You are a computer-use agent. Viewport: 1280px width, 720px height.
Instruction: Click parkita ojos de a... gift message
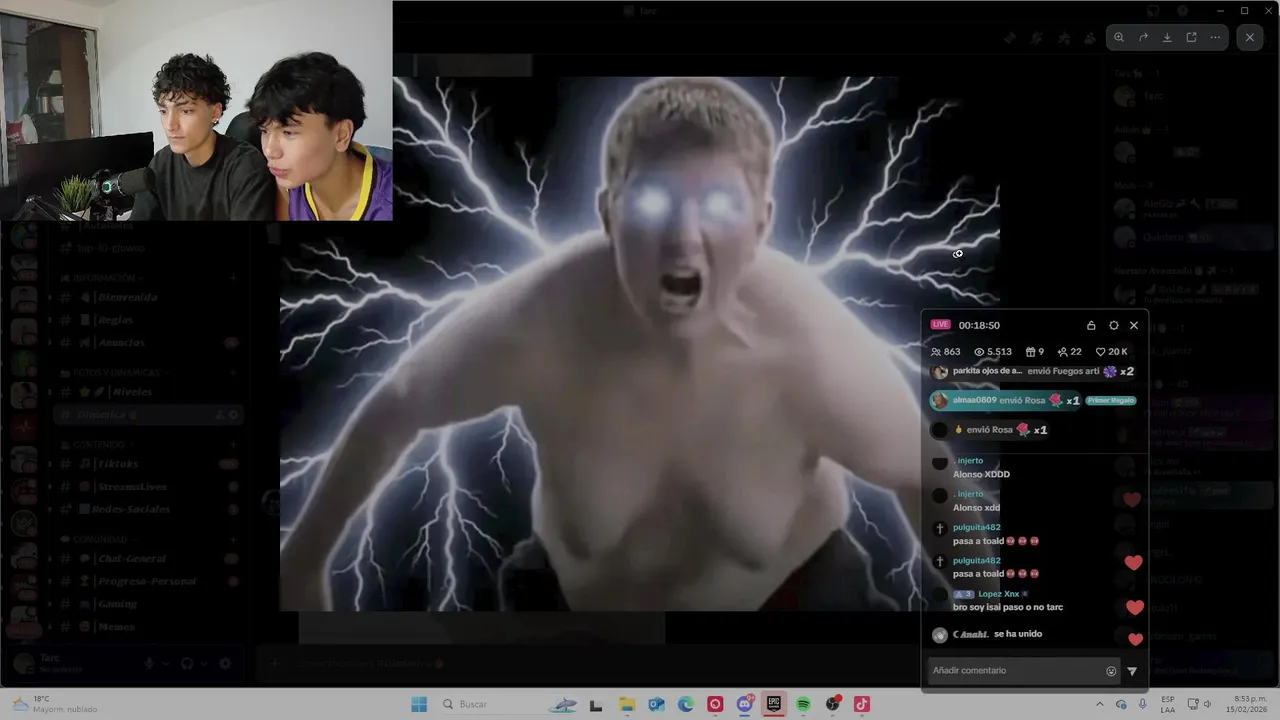(1033, 371)
